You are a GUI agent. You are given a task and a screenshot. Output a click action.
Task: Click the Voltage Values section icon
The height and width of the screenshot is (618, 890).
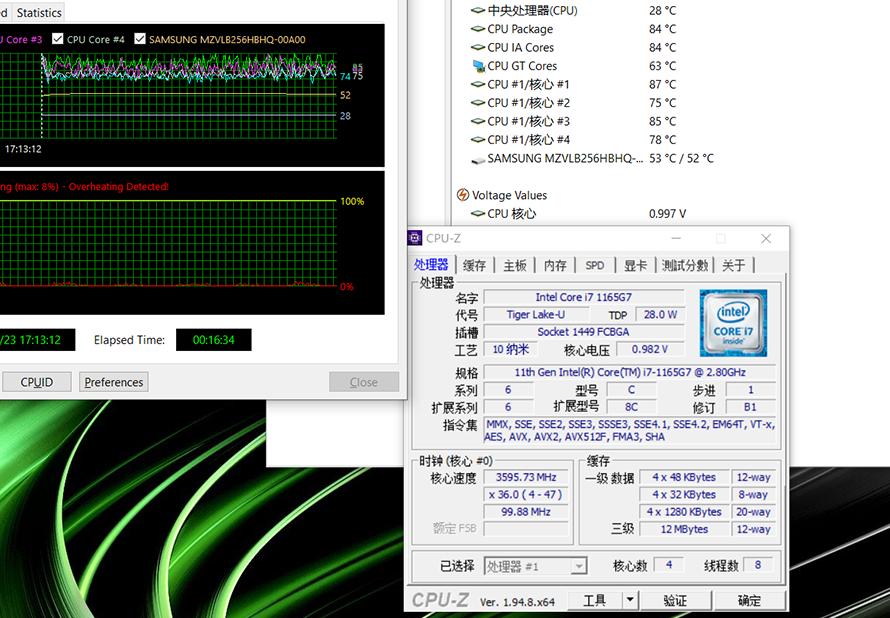pyautogui.click(x=461, y=195)
